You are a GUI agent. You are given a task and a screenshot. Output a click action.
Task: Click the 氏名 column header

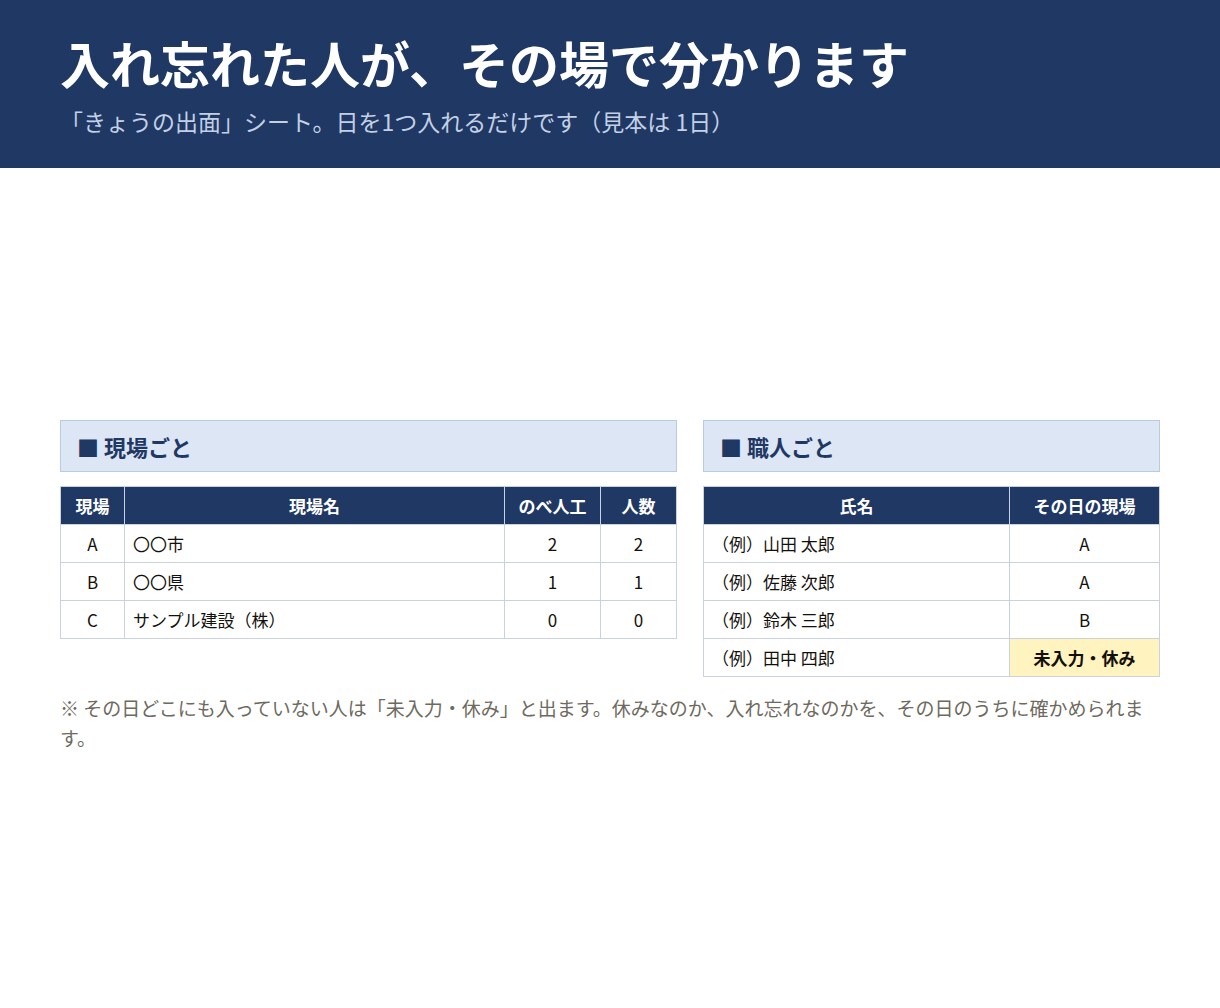pos(856,506)
